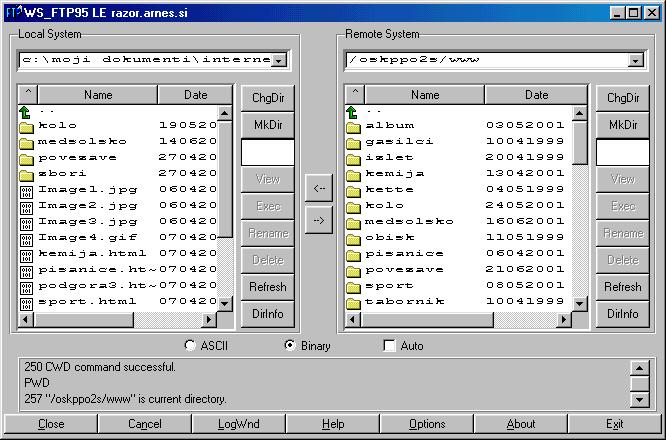Screen dimensions: 666x440
Task: Click the Image1.jpg file icon
Action: [x=26, y=190]
